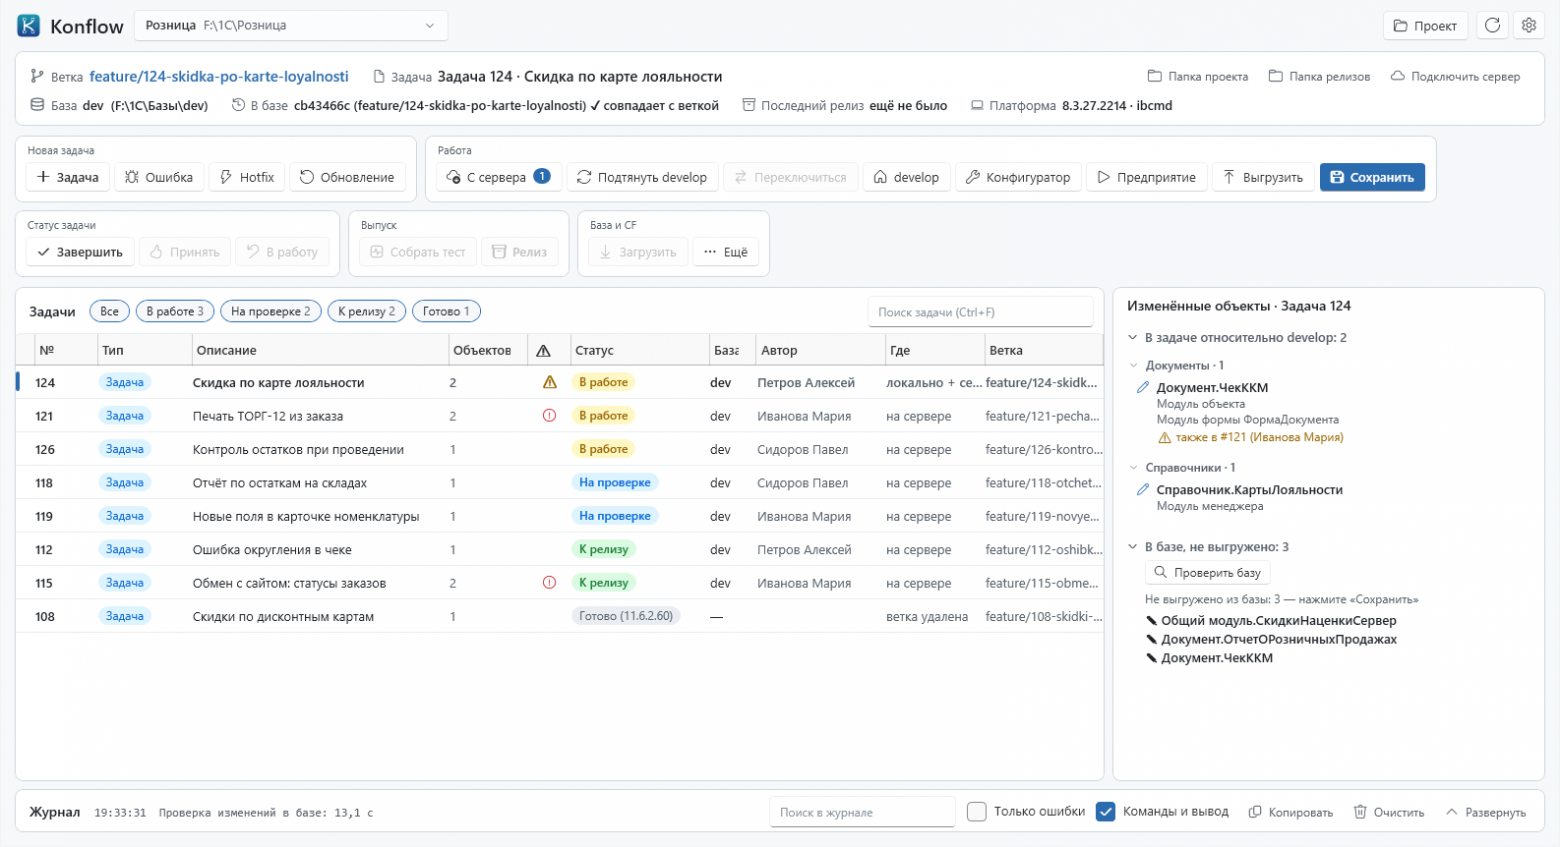
Task: Click warning column header triangle icon
Action: click(x=543, y=351)
